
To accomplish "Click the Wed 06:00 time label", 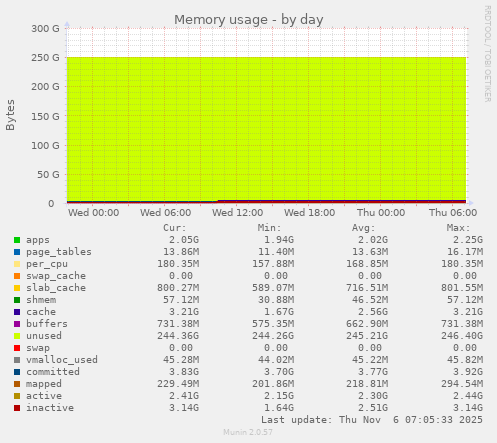I will click(166, 213).
